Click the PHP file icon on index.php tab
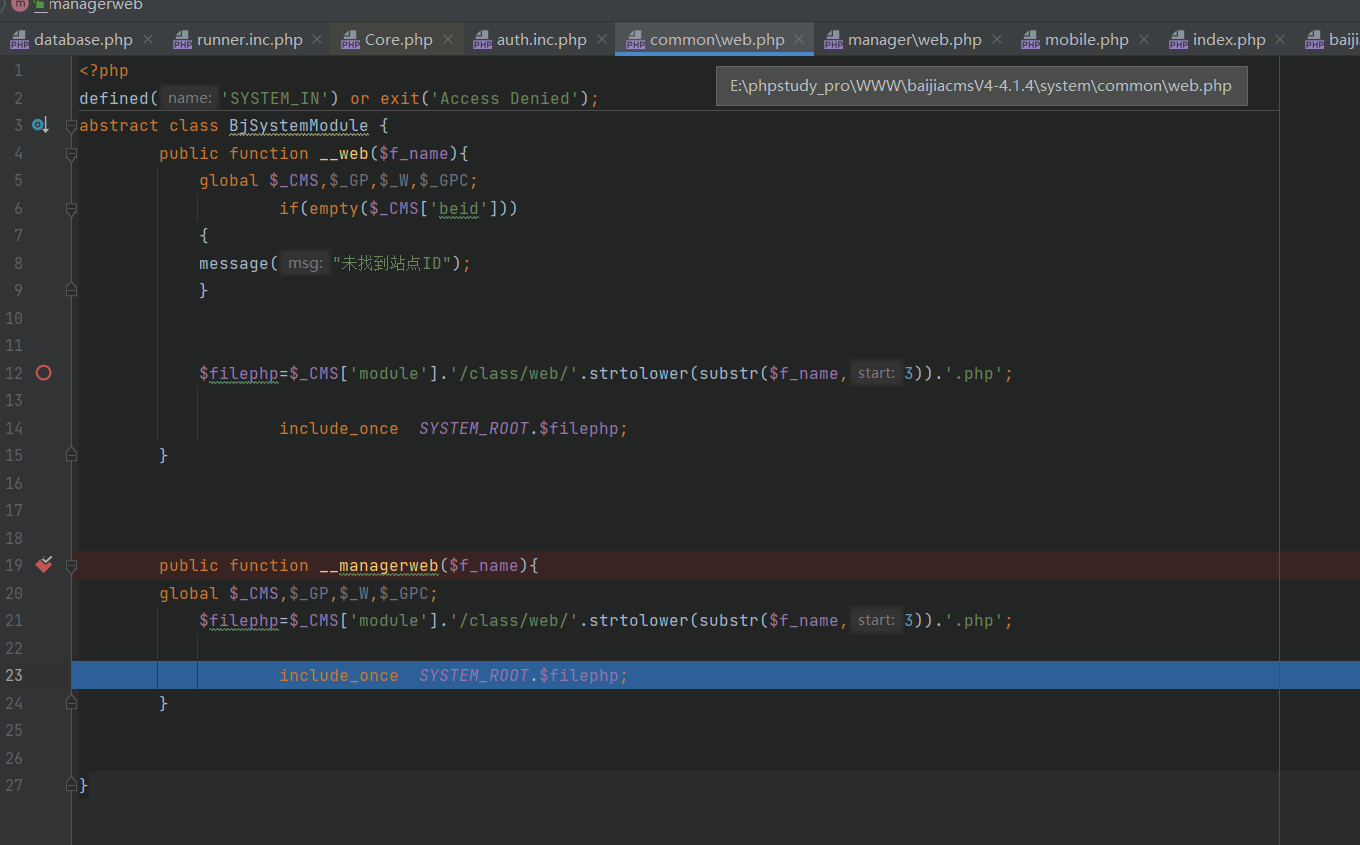Viewport: 1360px width, 845px height. 1178,40
